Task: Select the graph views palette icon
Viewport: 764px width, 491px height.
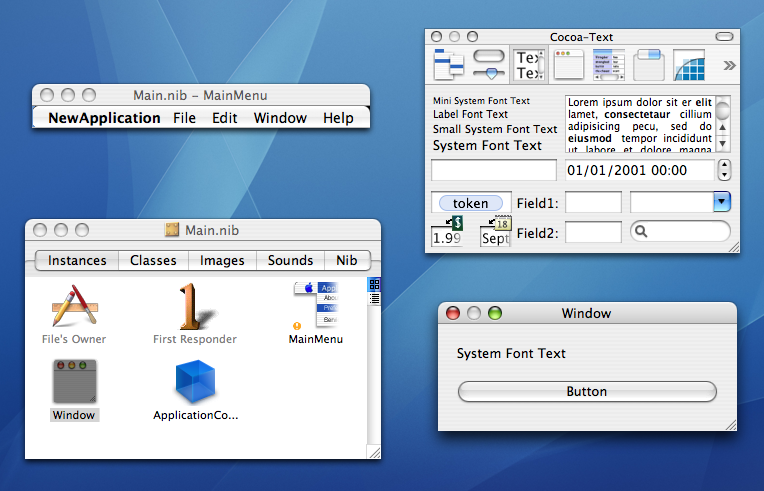Action: pyautogui.click(x=689, y=64)
